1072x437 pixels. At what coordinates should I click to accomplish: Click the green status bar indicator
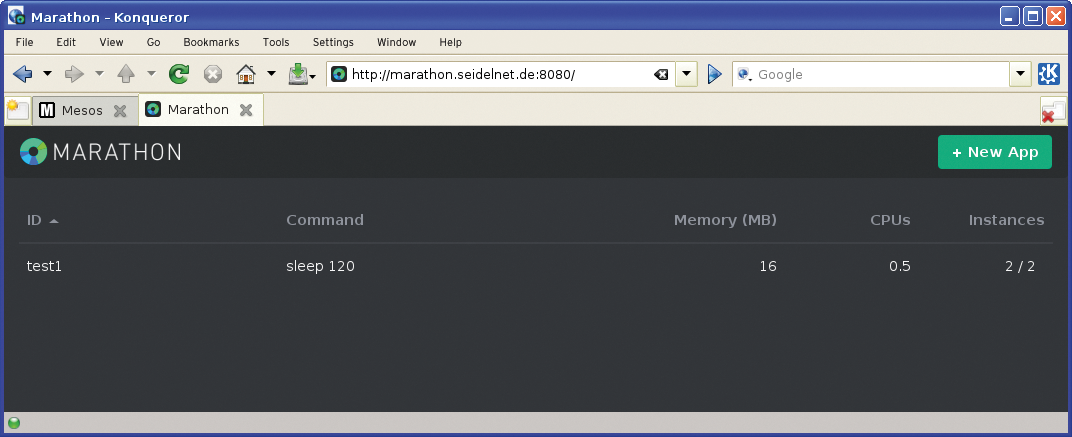point(14,423)
